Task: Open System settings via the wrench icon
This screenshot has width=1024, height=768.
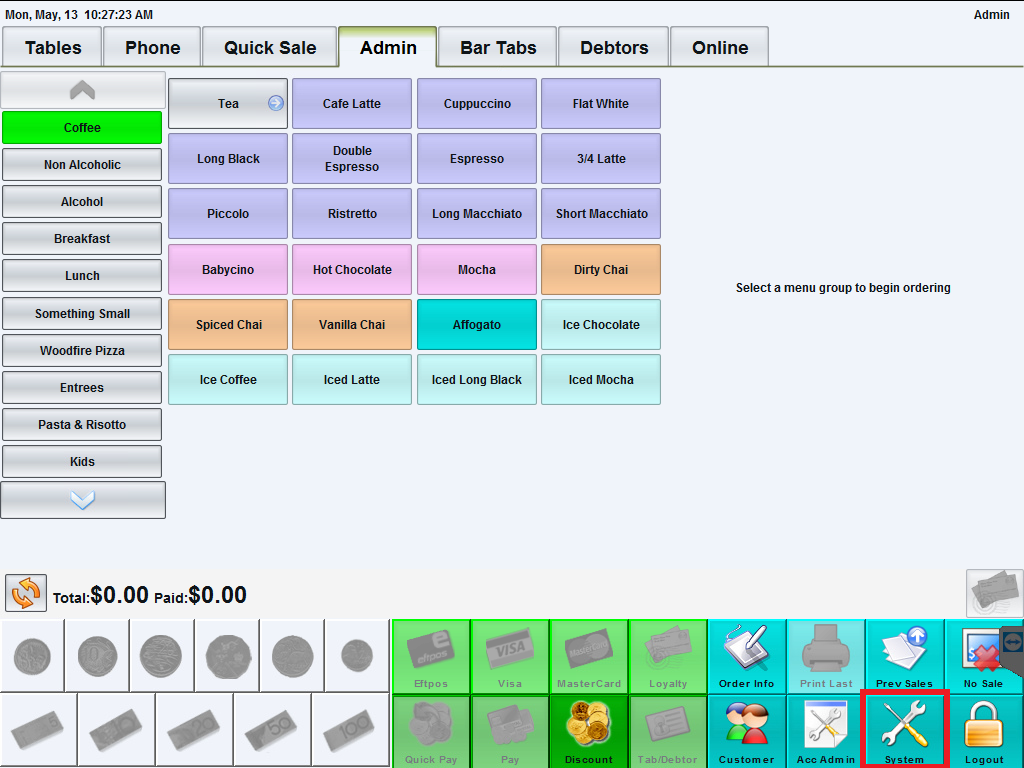Action: pos(904,729)
